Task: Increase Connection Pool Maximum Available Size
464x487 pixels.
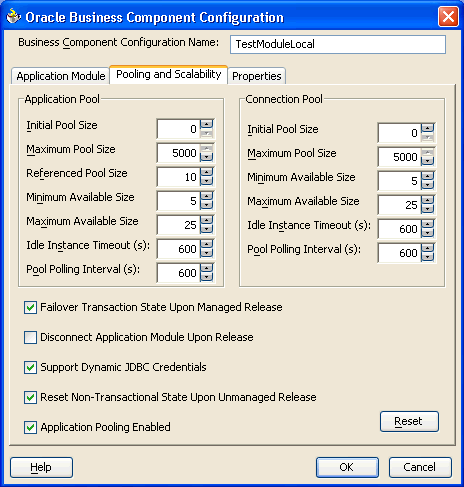Action: [428, 200]
